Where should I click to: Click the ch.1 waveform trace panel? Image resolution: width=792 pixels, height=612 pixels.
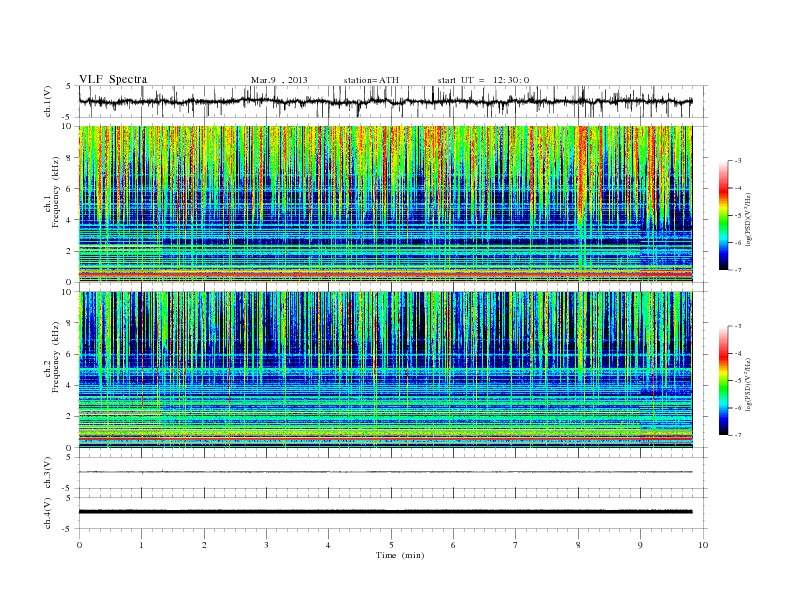click(x=393, y=101)
